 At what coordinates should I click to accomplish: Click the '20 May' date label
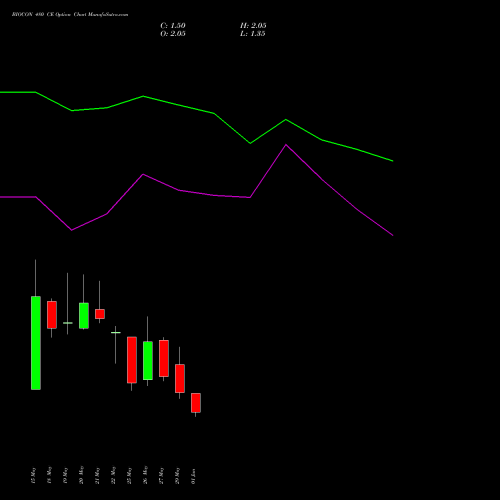[81, 476]
